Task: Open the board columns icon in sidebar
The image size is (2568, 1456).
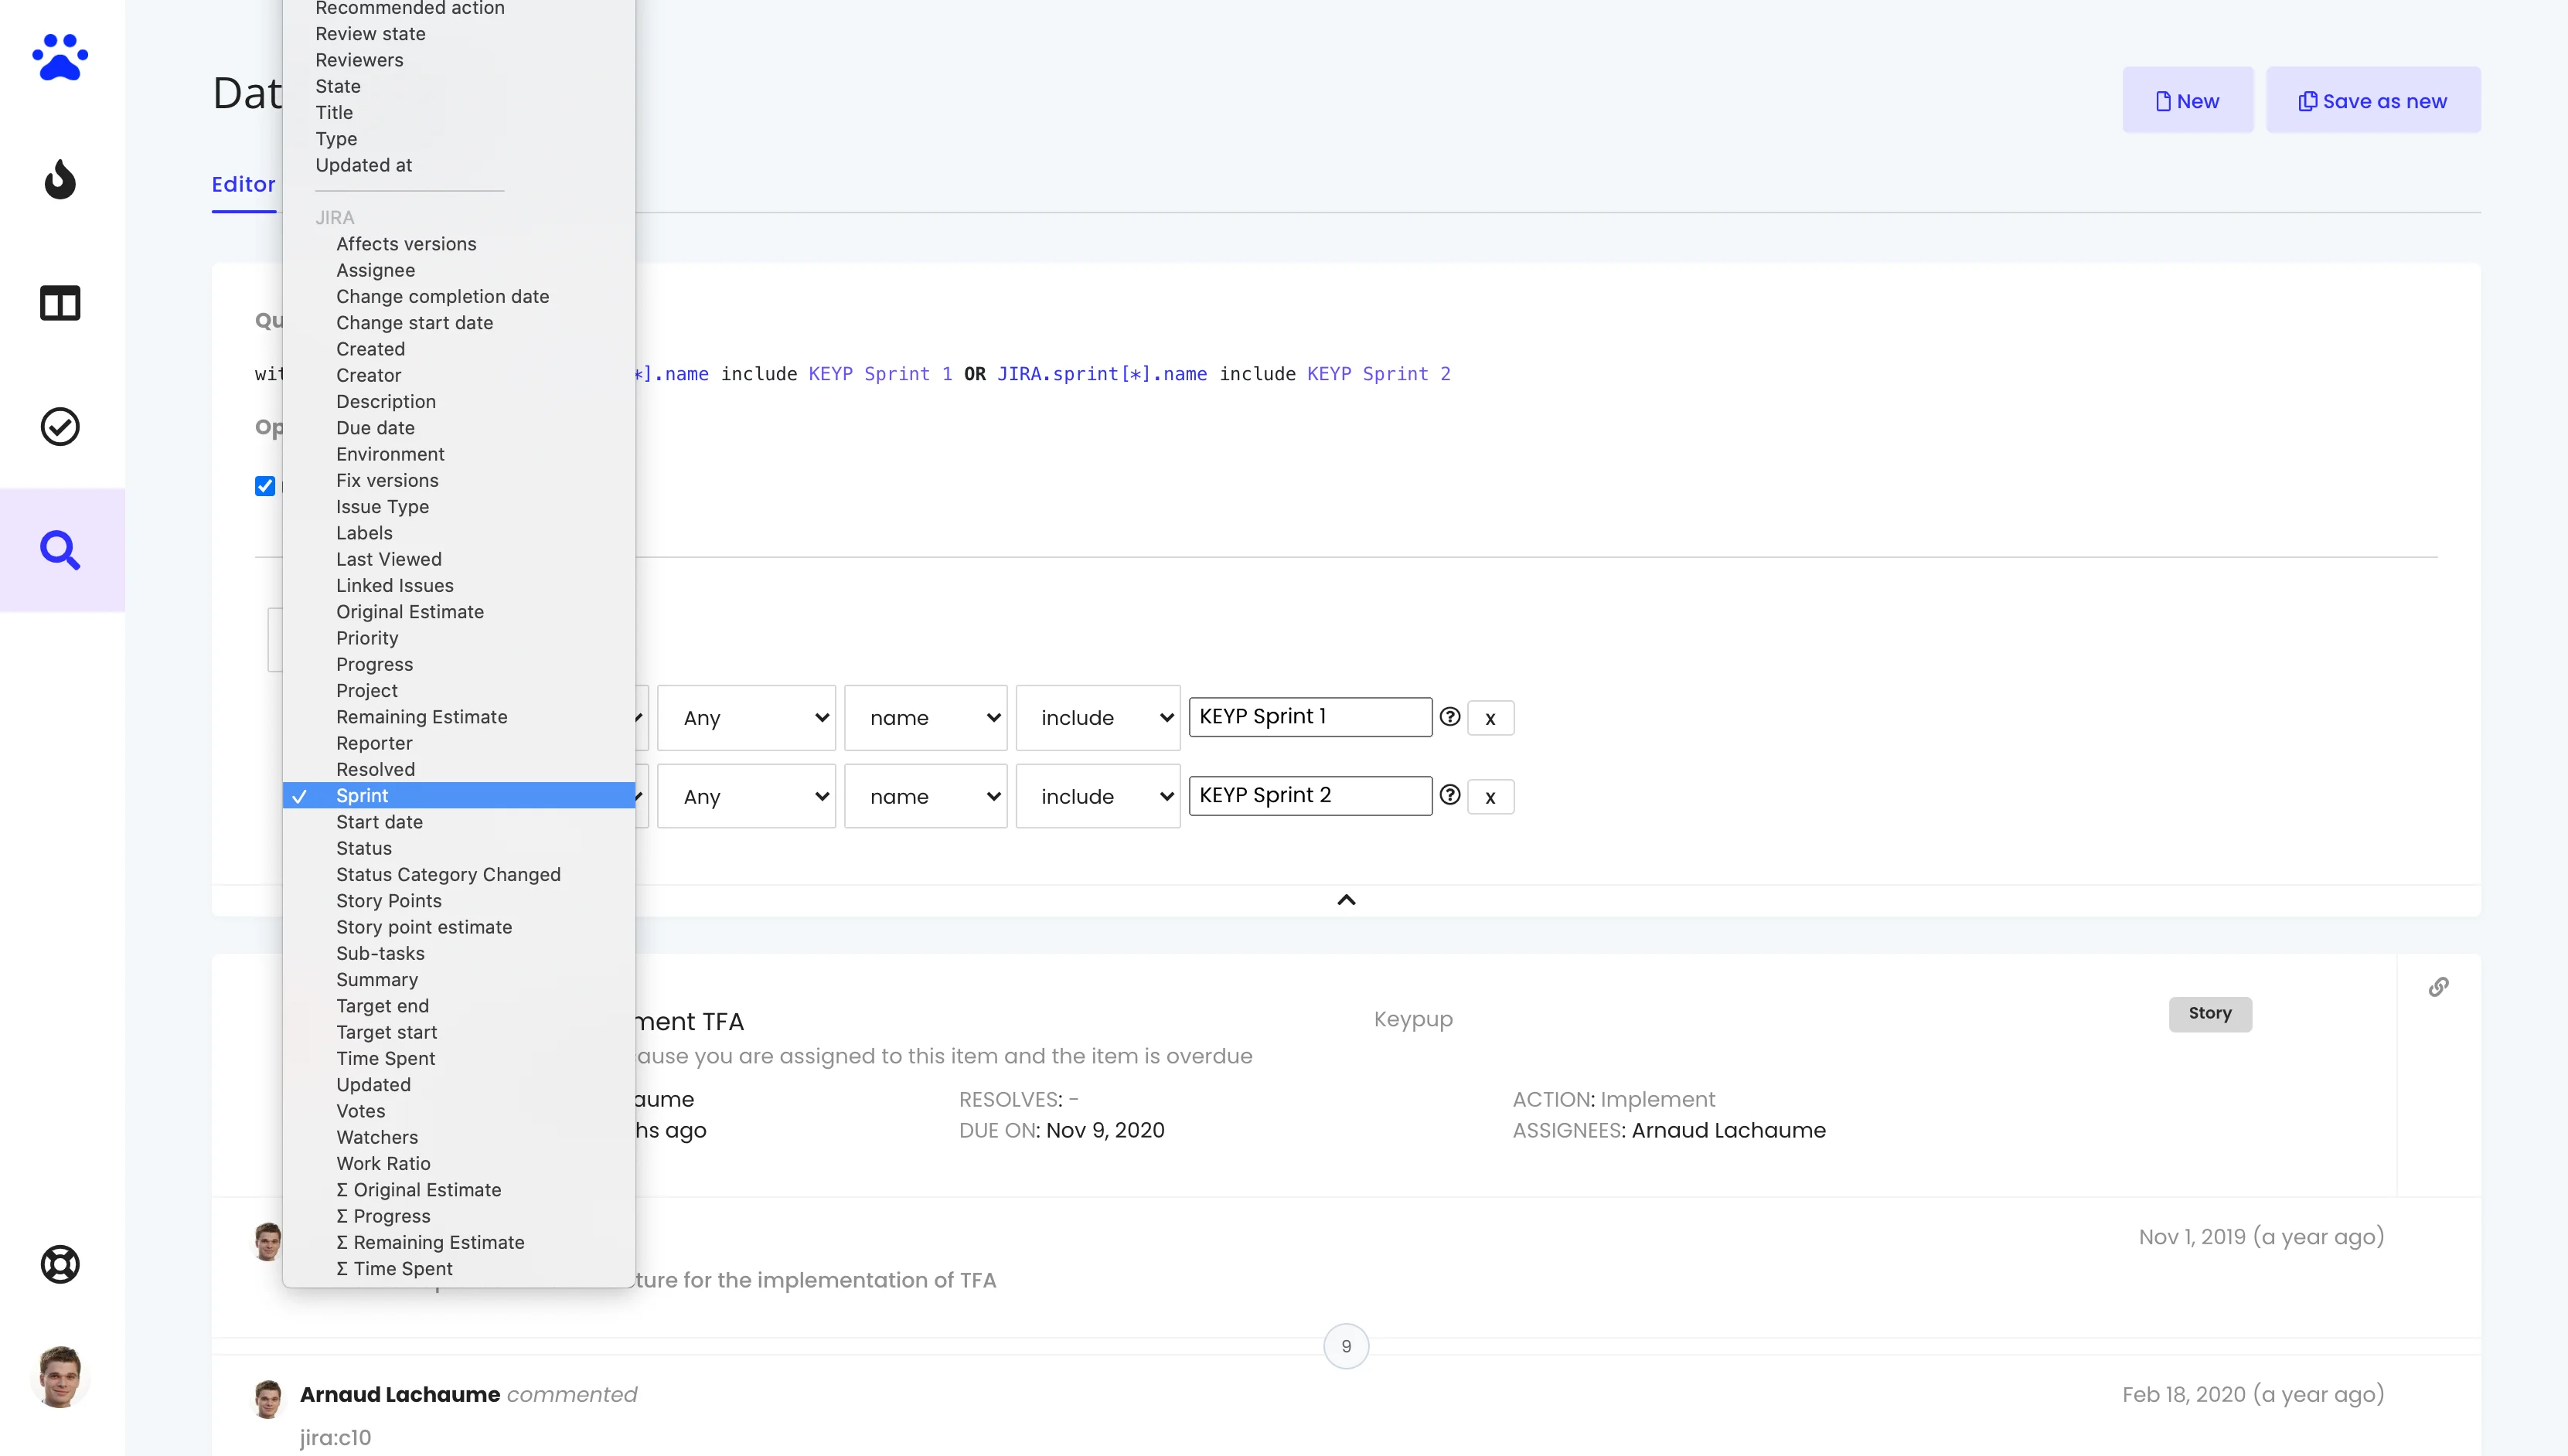Action: pos(59,303)
